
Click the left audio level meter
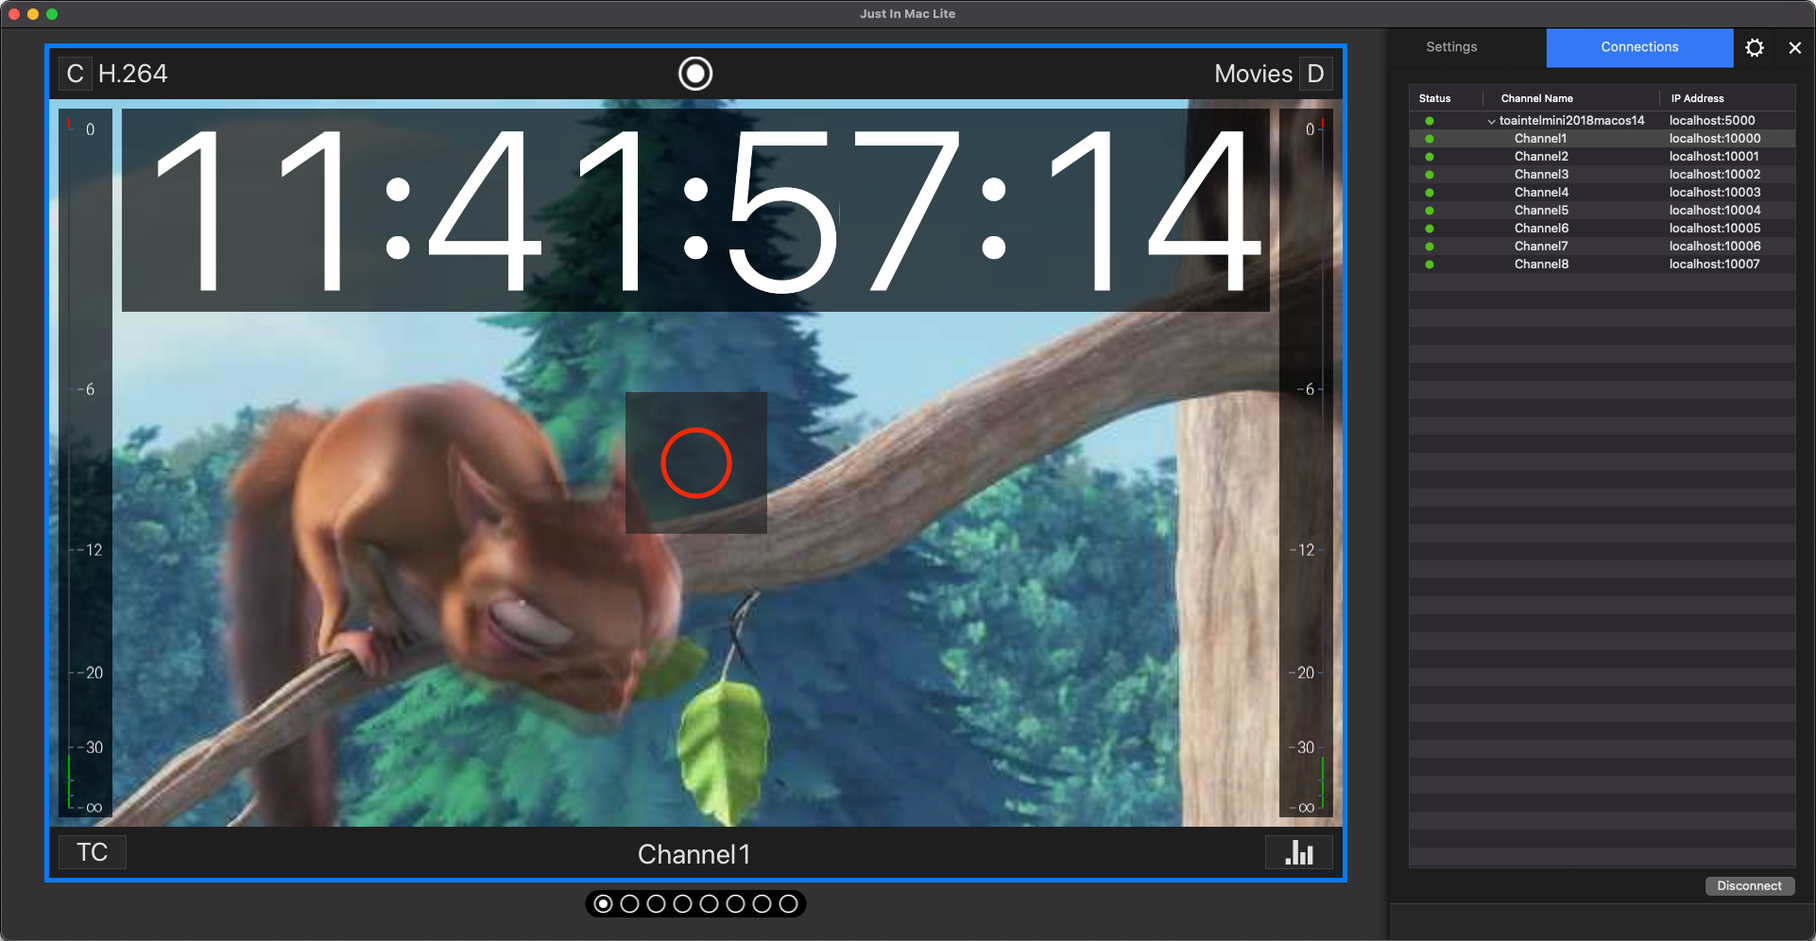pos(85,463)
